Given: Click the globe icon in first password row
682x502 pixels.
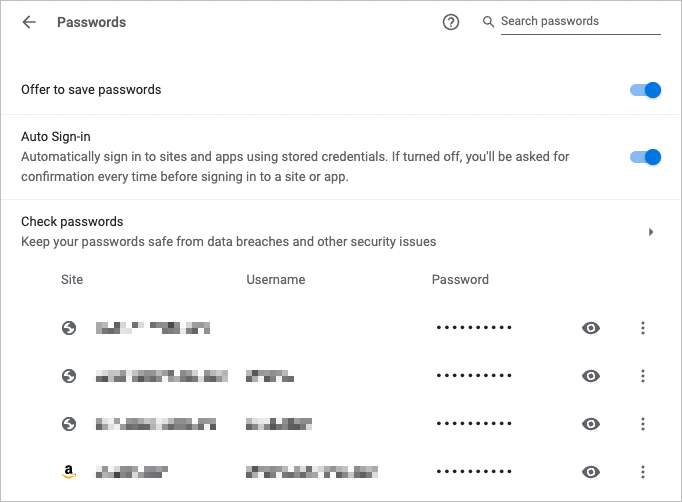Looking at the screenshot, I should point(69,328).
